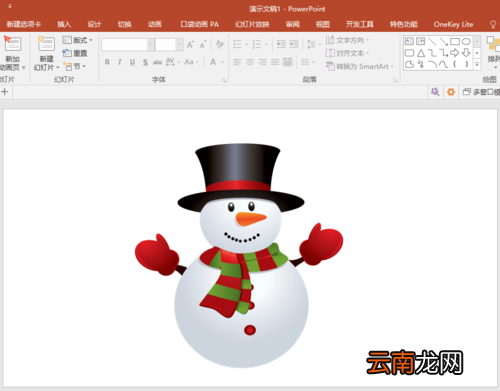The height and width of the screenshot is (391, 500).
Task: Align text right
Action: point(262,62)
